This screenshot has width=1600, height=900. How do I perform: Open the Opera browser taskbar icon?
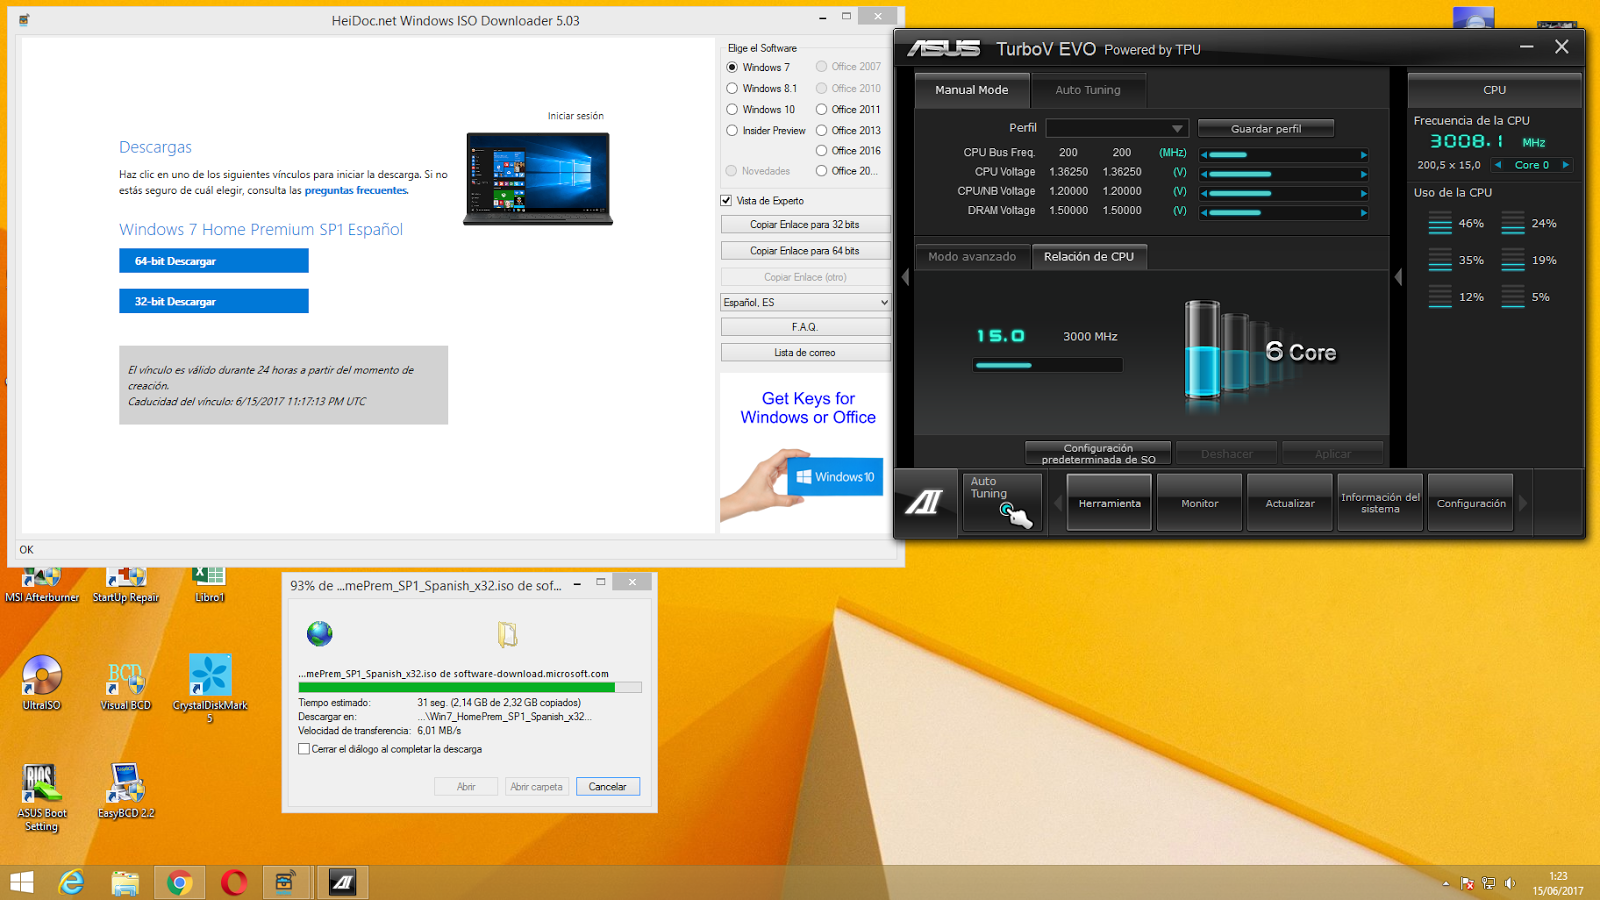(x=234, y=882)
